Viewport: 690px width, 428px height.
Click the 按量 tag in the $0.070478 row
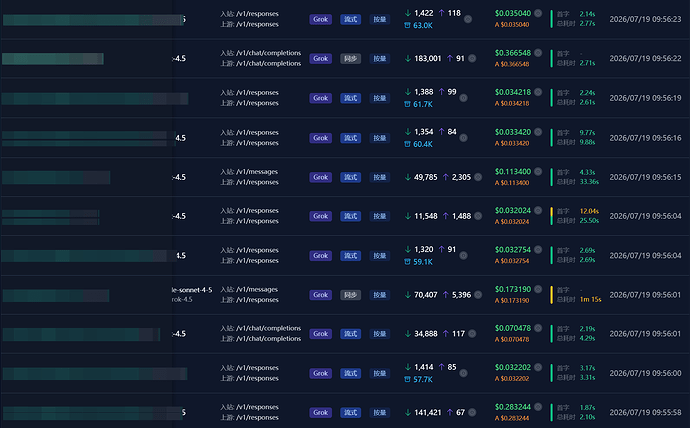[380, 334]
